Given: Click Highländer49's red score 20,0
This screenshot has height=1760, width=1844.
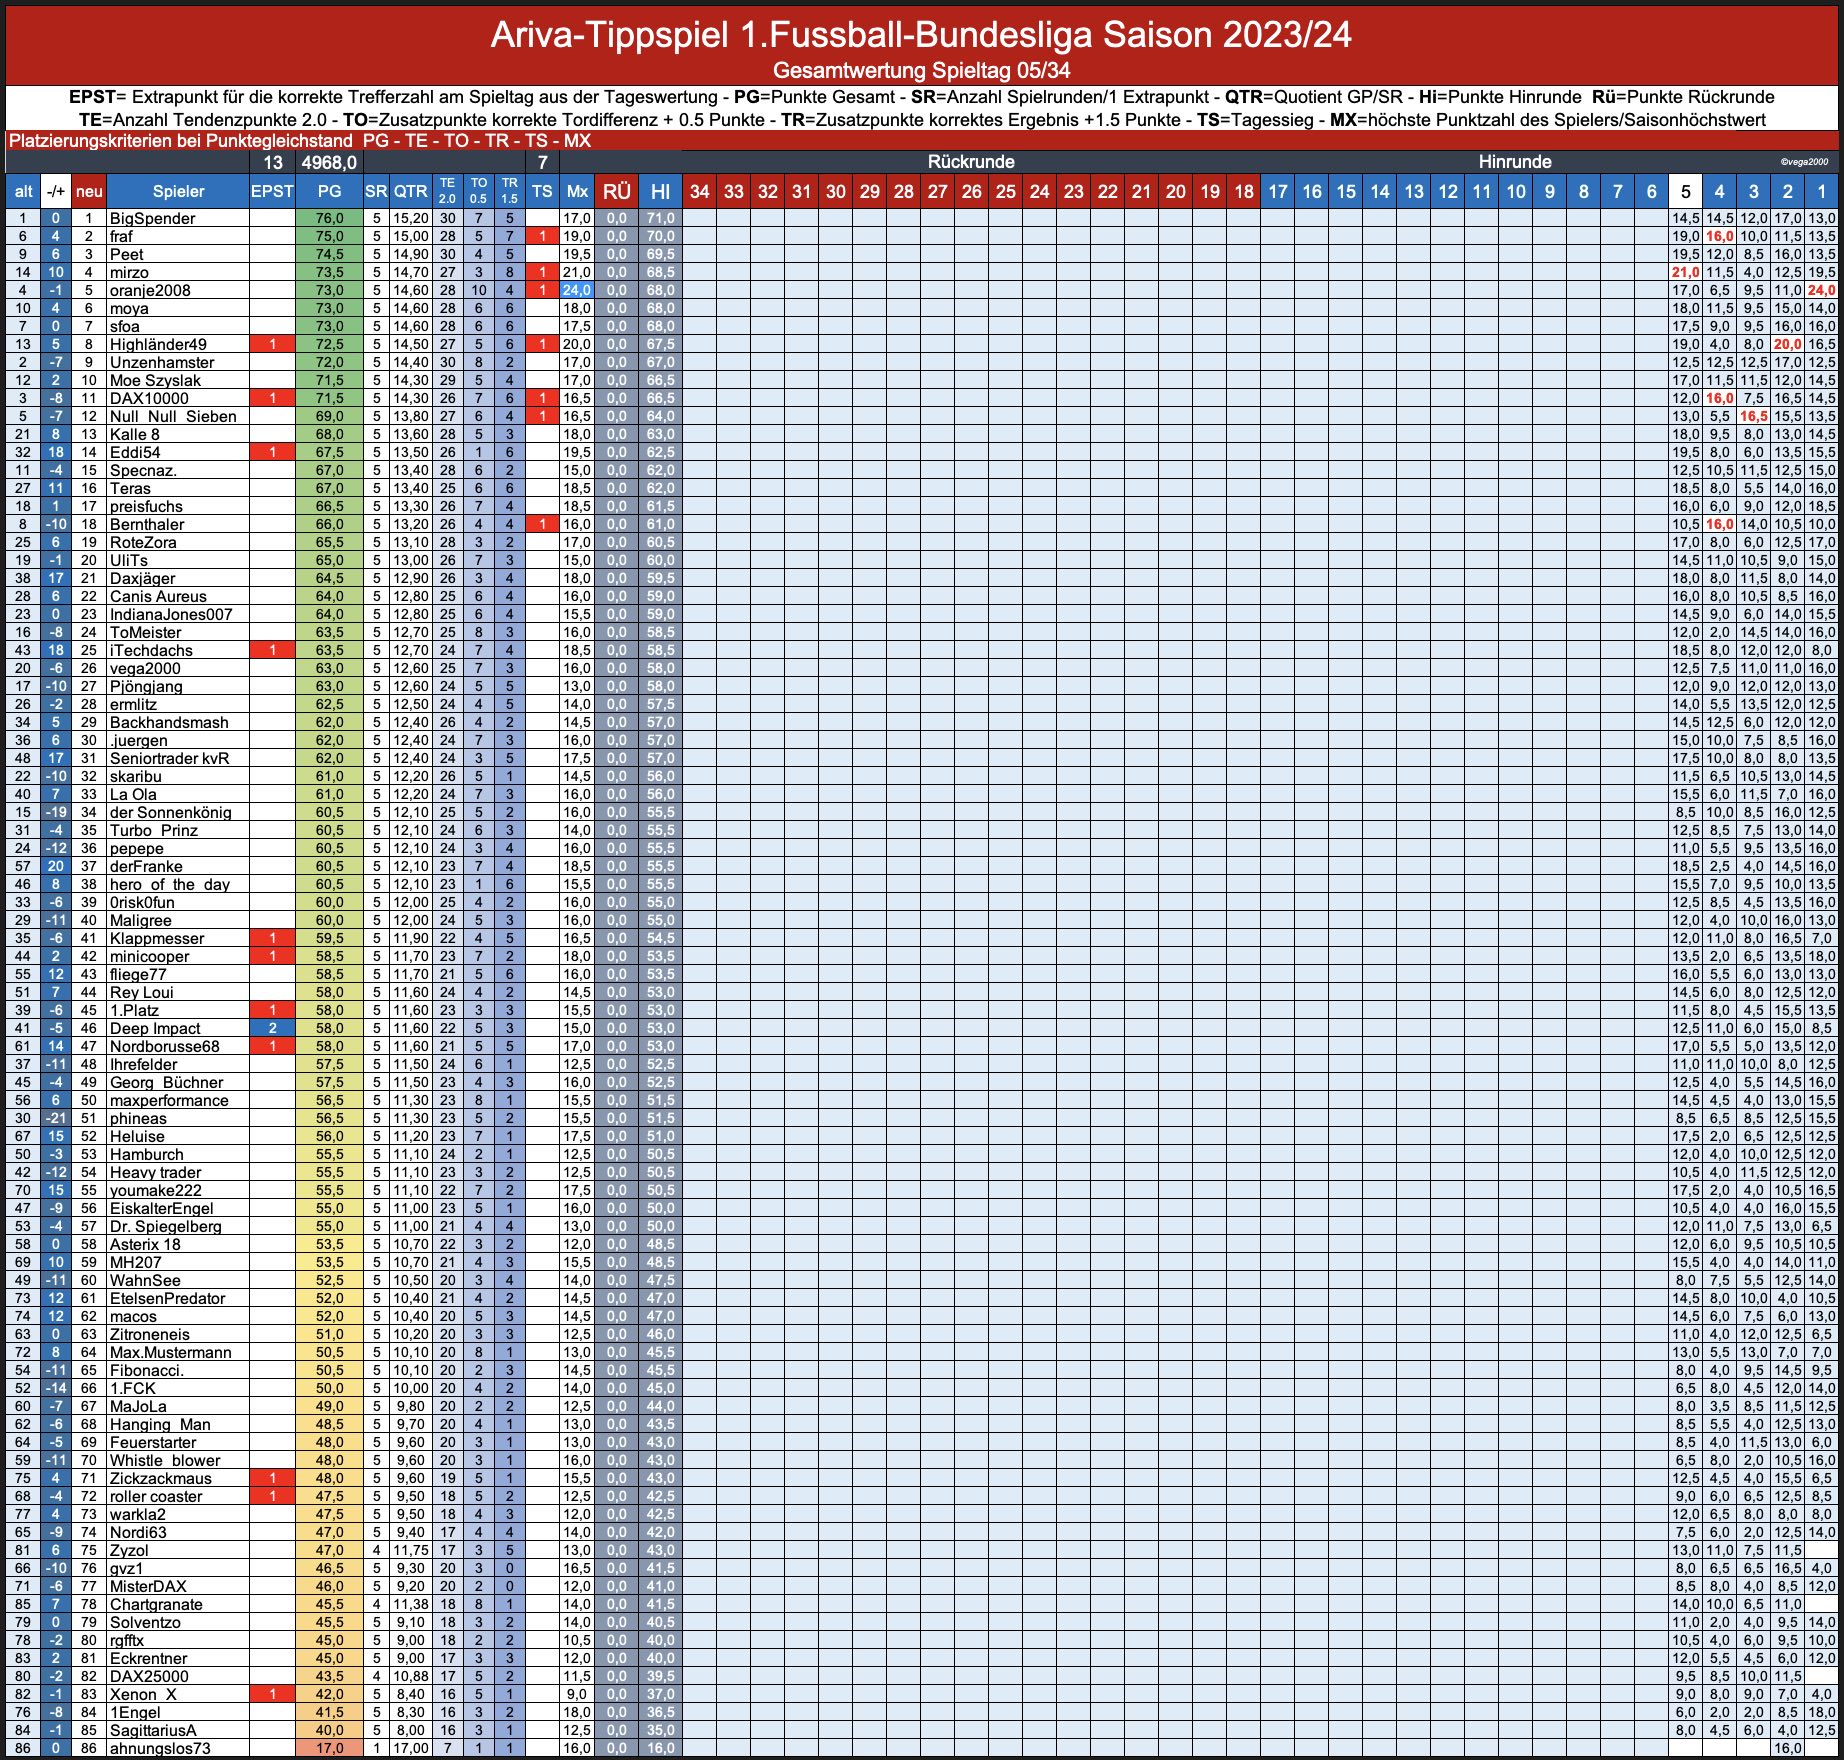Looking at the screenshot, I should tap(1788, 344).
